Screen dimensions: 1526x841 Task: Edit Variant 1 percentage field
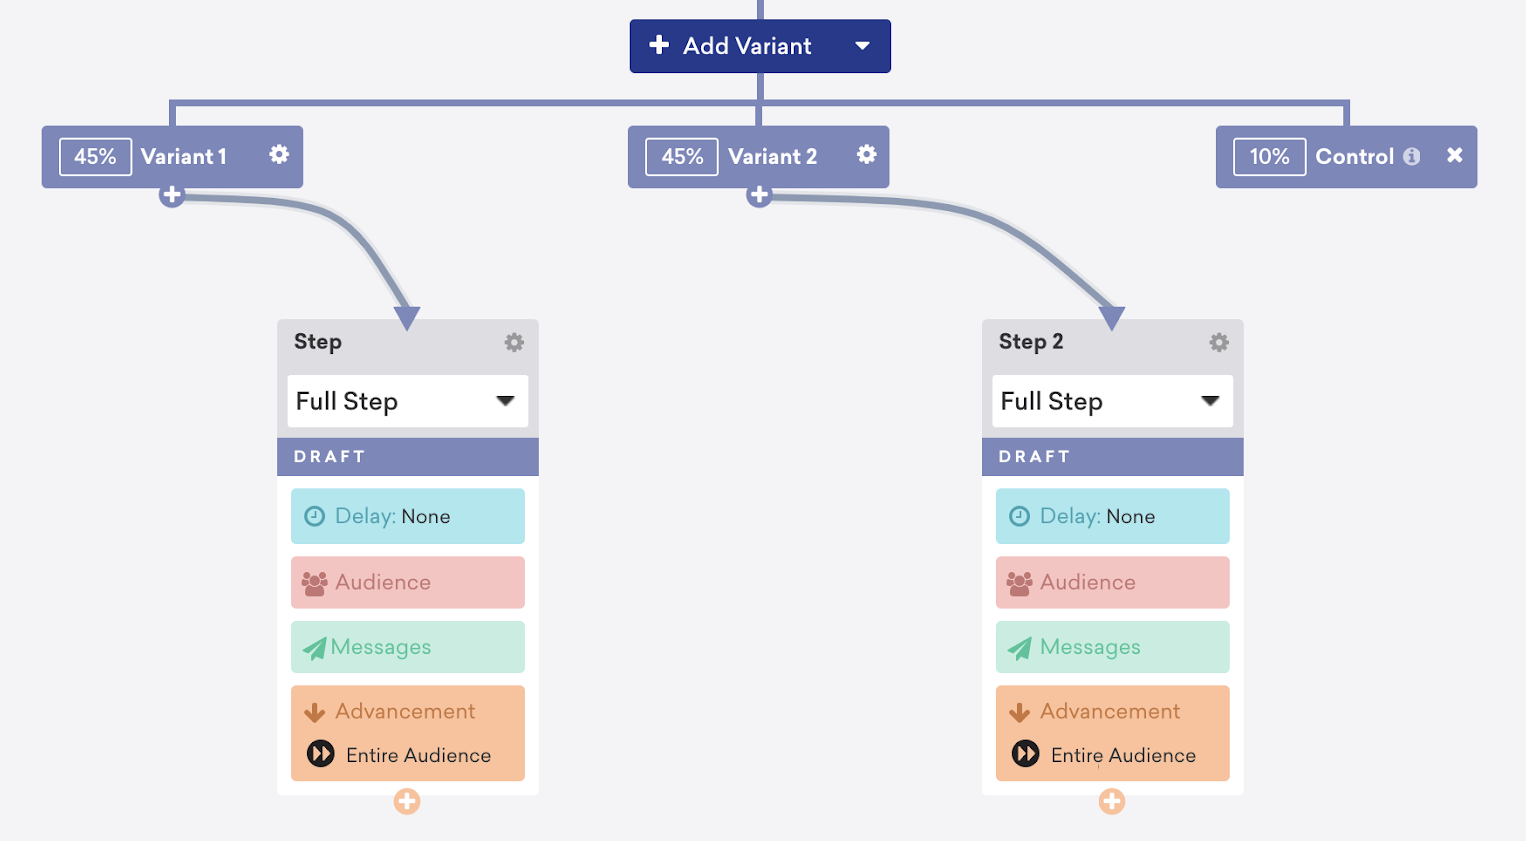[95, 157]
